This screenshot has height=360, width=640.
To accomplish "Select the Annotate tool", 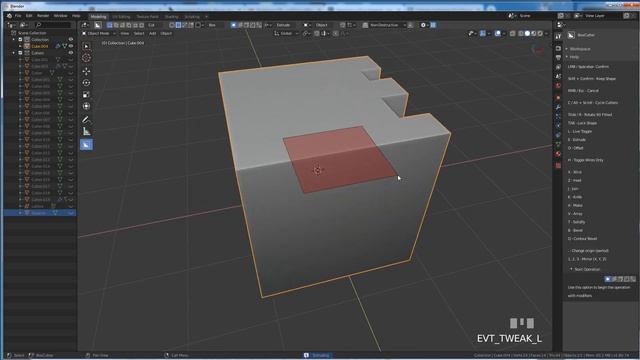I will pos(86,120).
